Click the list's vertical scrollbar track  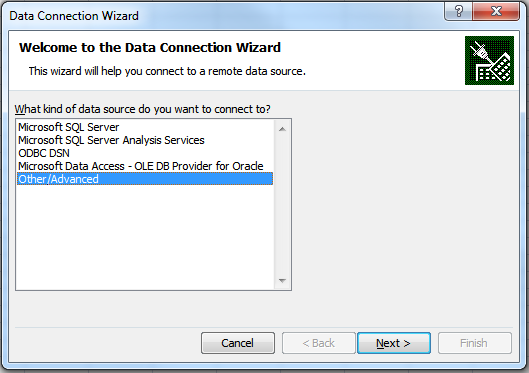(x=282, y=205)
